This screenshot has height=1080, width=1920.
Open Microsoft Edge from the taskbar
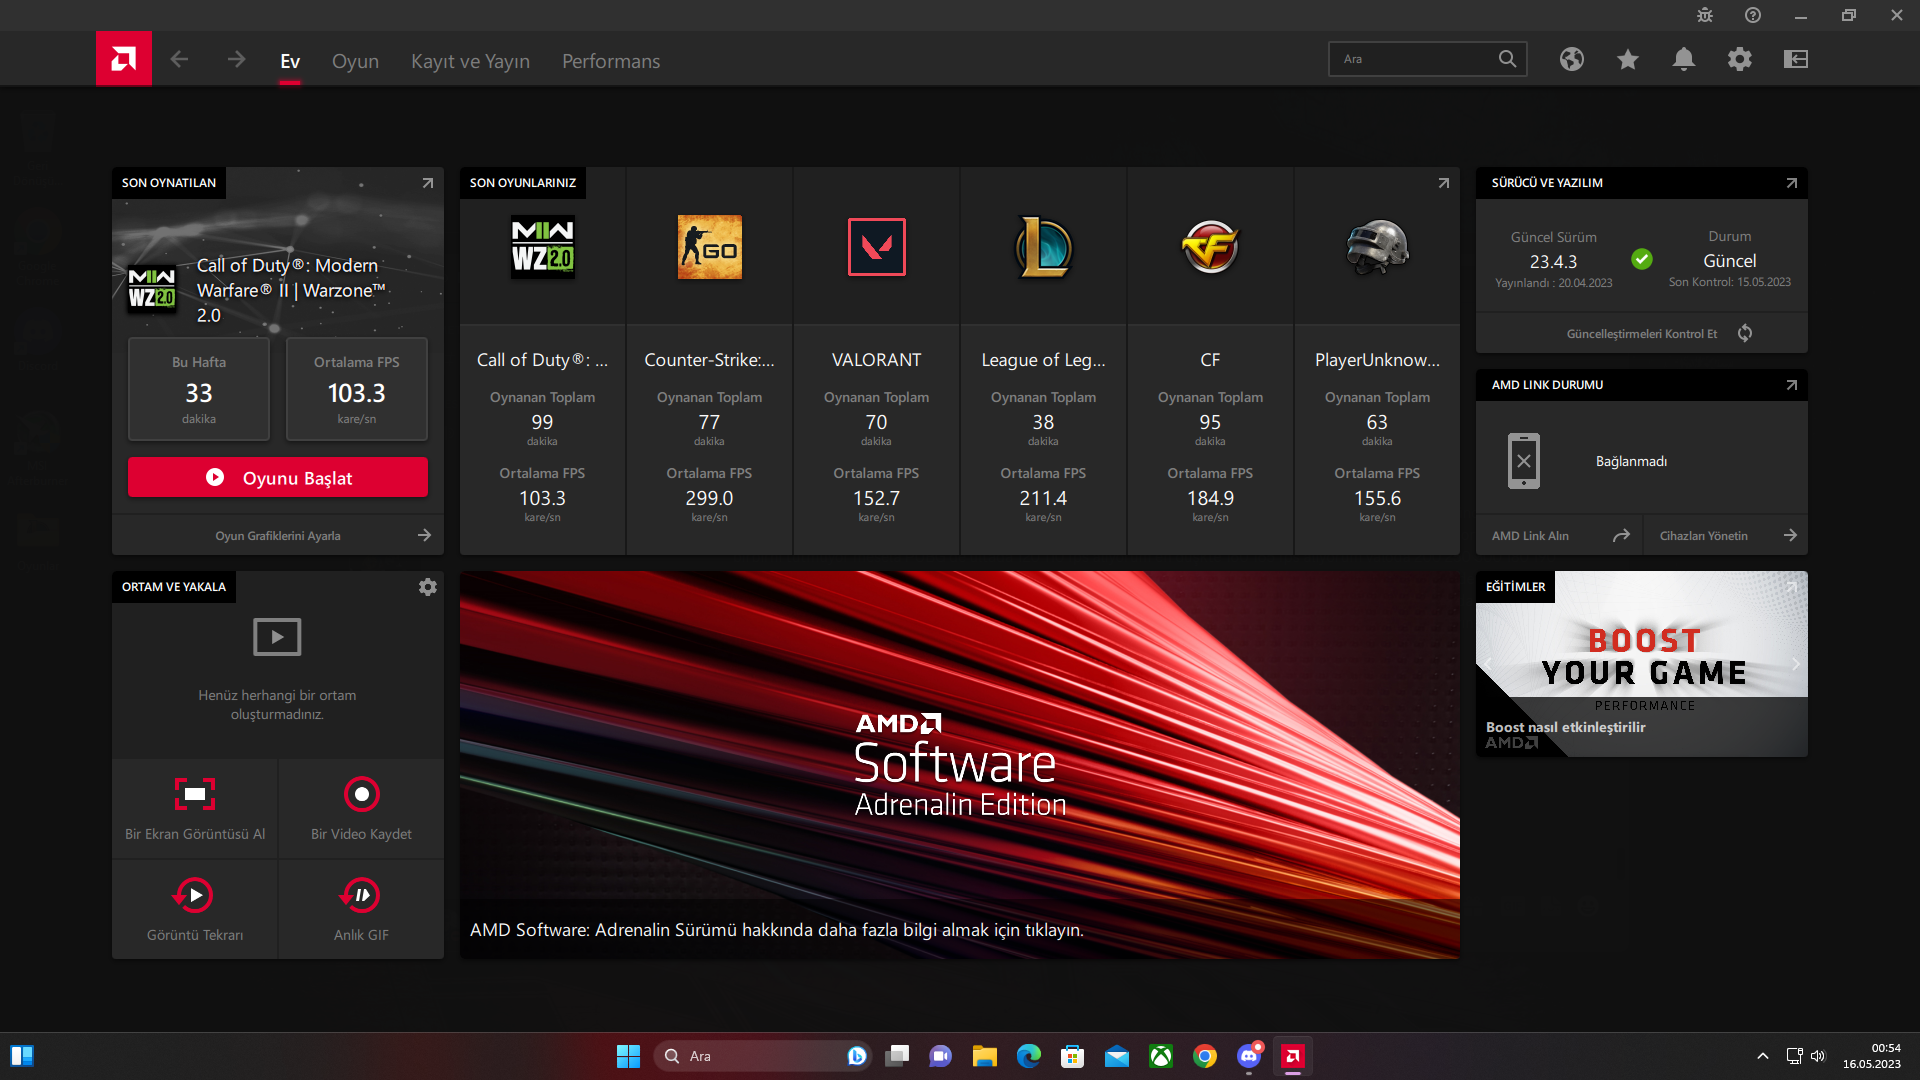1029,1056
